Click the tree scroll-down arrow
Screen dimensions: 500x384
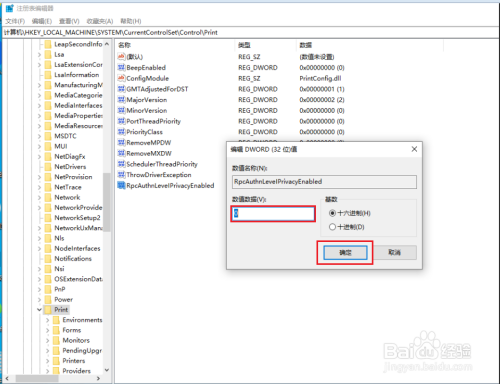click(107, 370)
